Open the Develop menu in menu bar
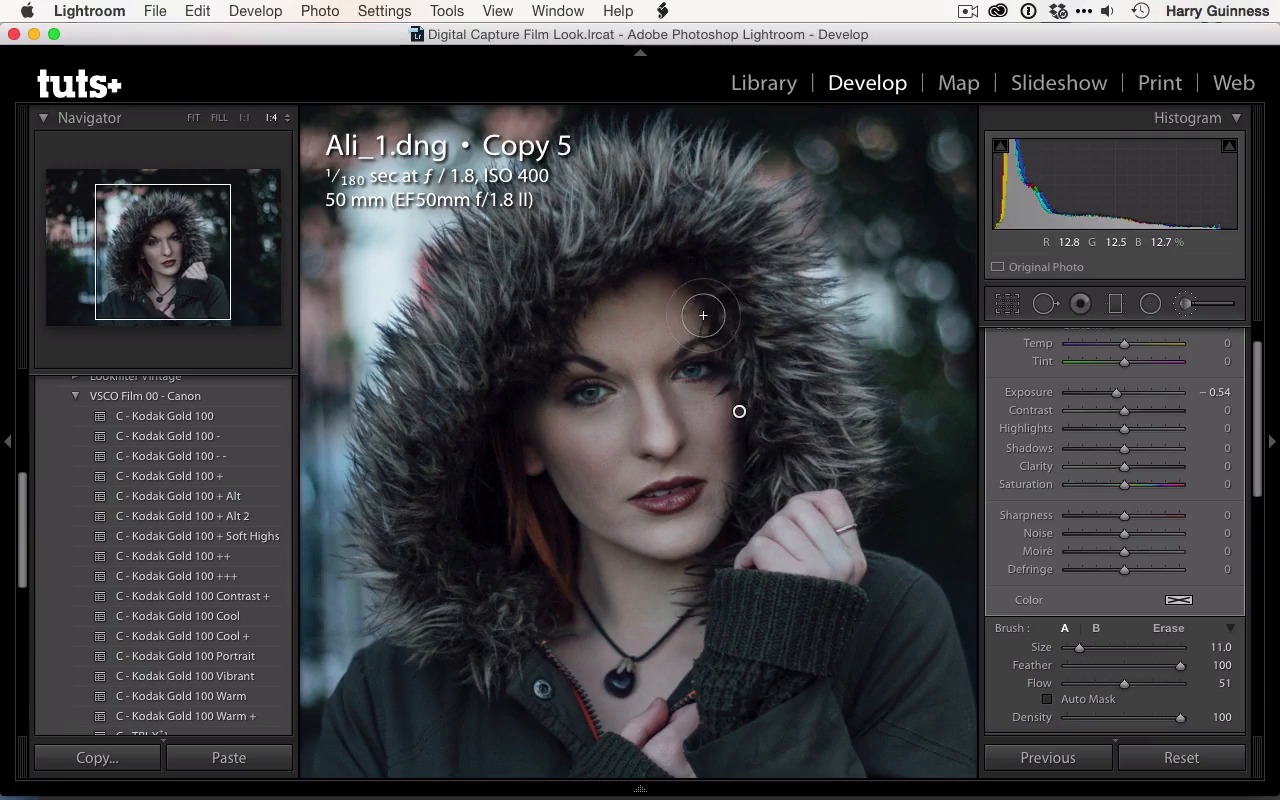 pyautogui.click(x=255, y=11)
